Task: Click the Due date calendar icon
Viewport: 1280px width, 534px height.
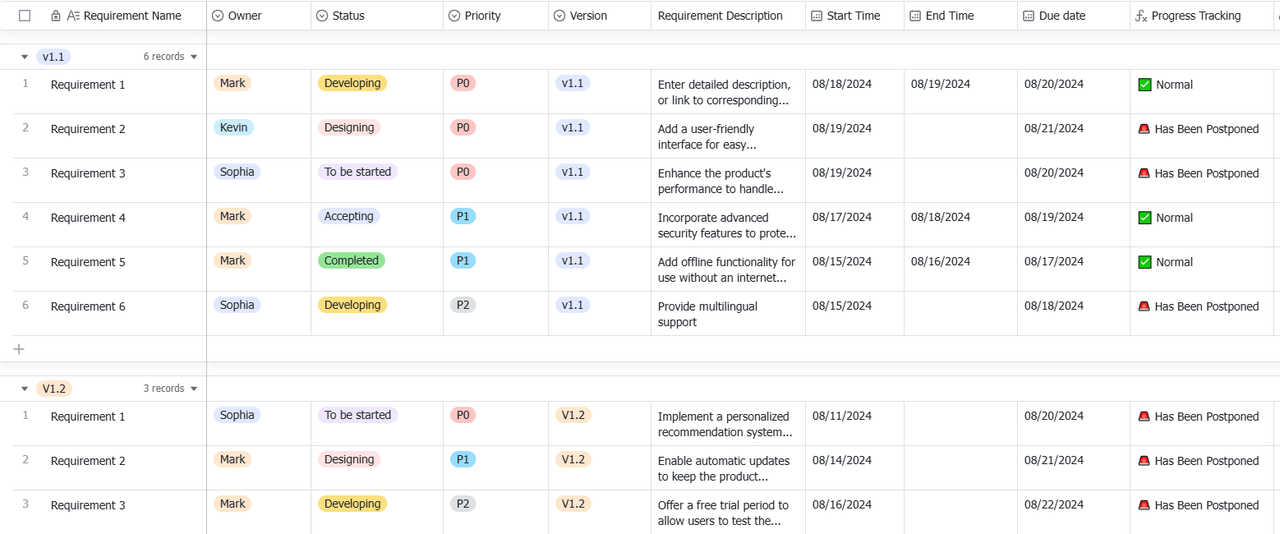Action: tap(1029, 16)
